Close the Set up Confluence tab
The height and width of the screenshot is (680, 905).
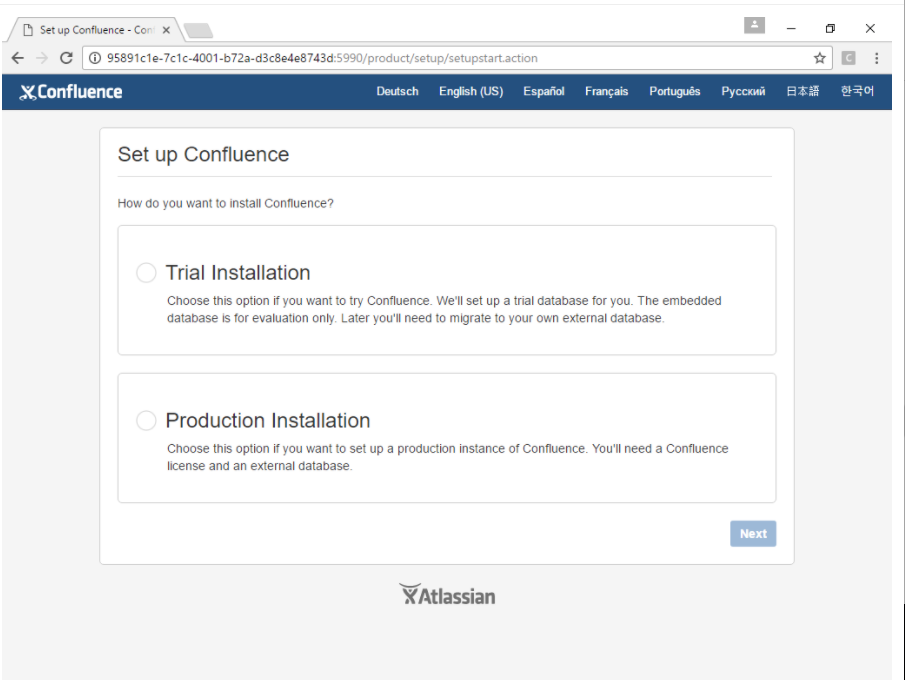[166, 30]
